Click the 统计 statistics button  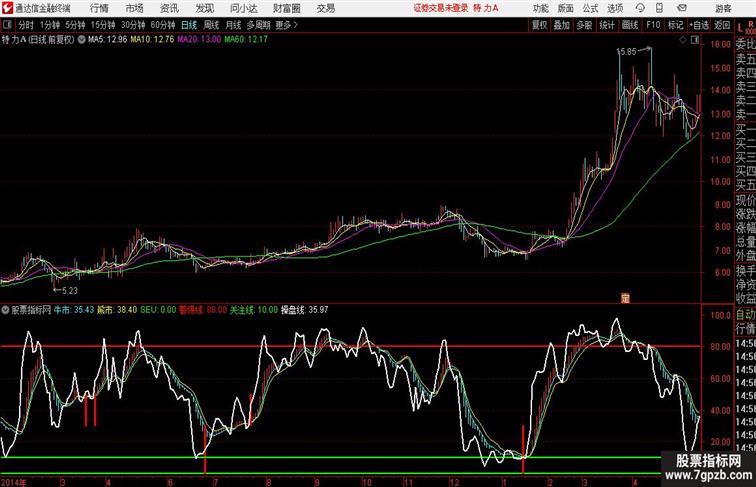click(607, 25)
